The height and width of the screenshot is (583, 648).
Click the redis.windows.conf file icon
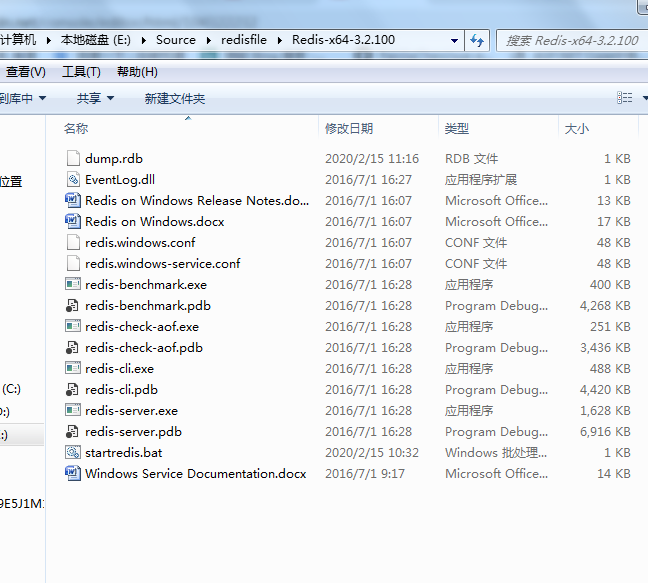coord(73,242)
